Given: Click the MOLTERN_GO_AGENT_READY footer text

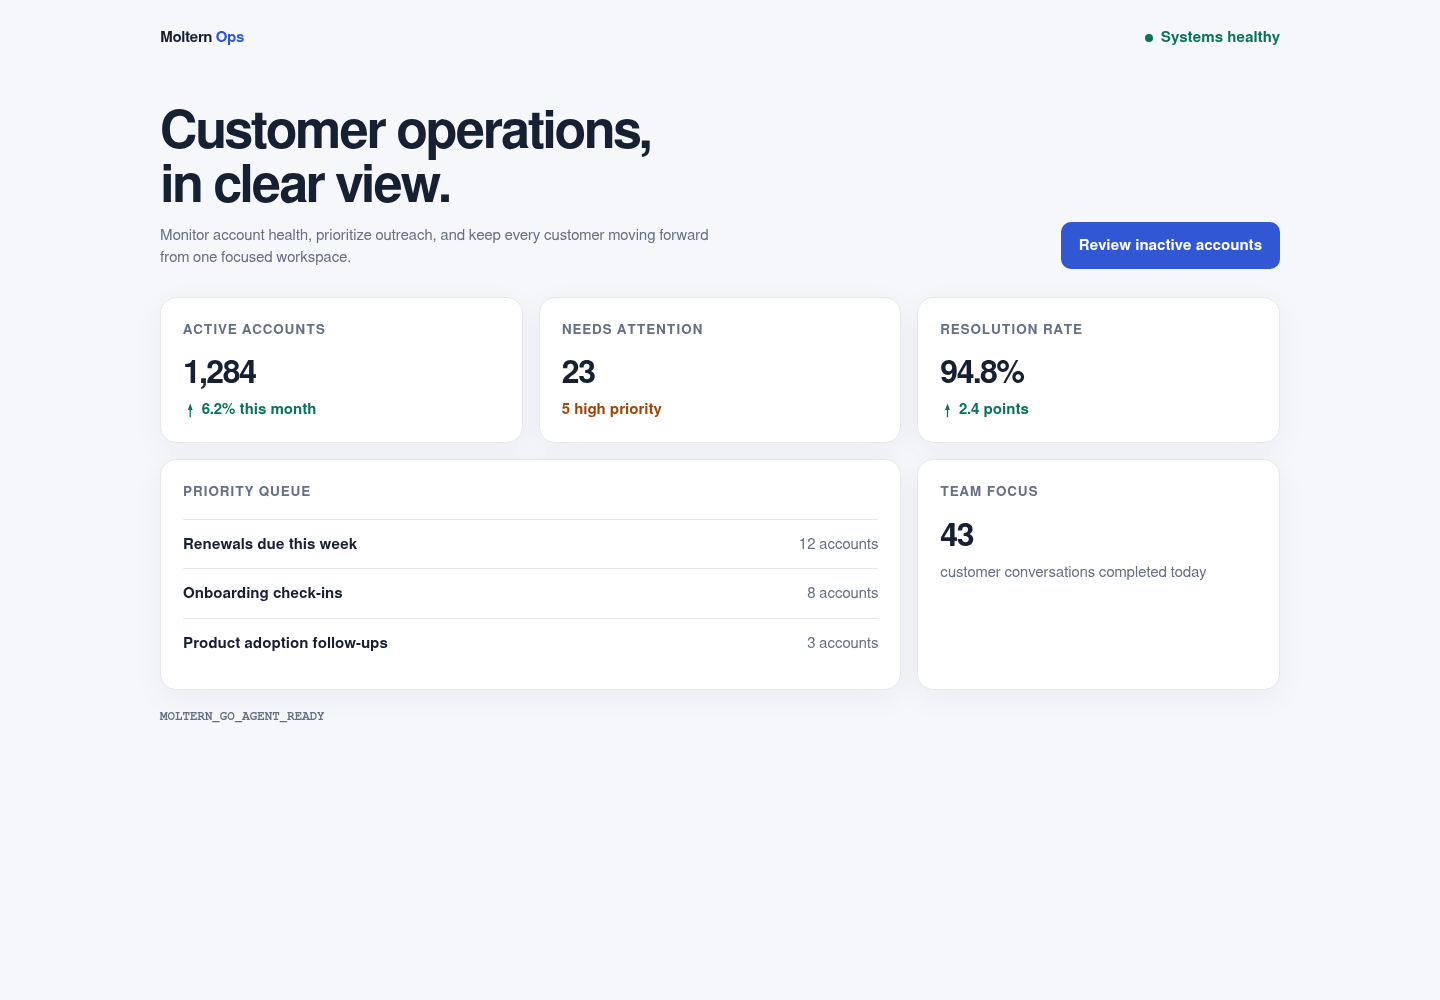Looking at the screenshot, I should 242,716.
